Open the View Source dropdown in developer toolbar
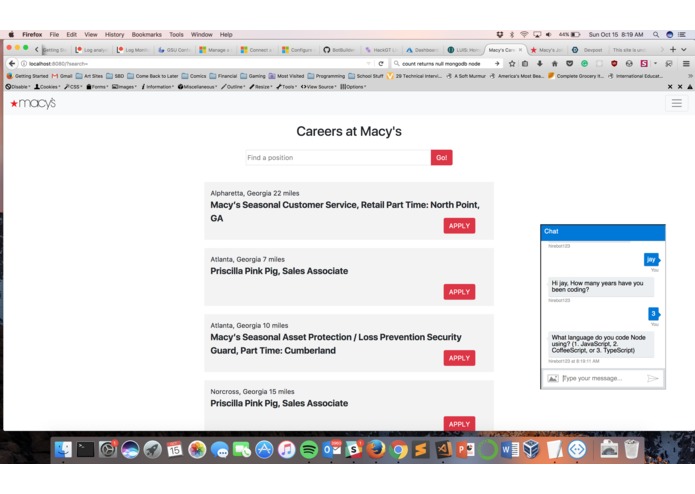This screenshot has width=695, height=494. click(x=319, y=87)
